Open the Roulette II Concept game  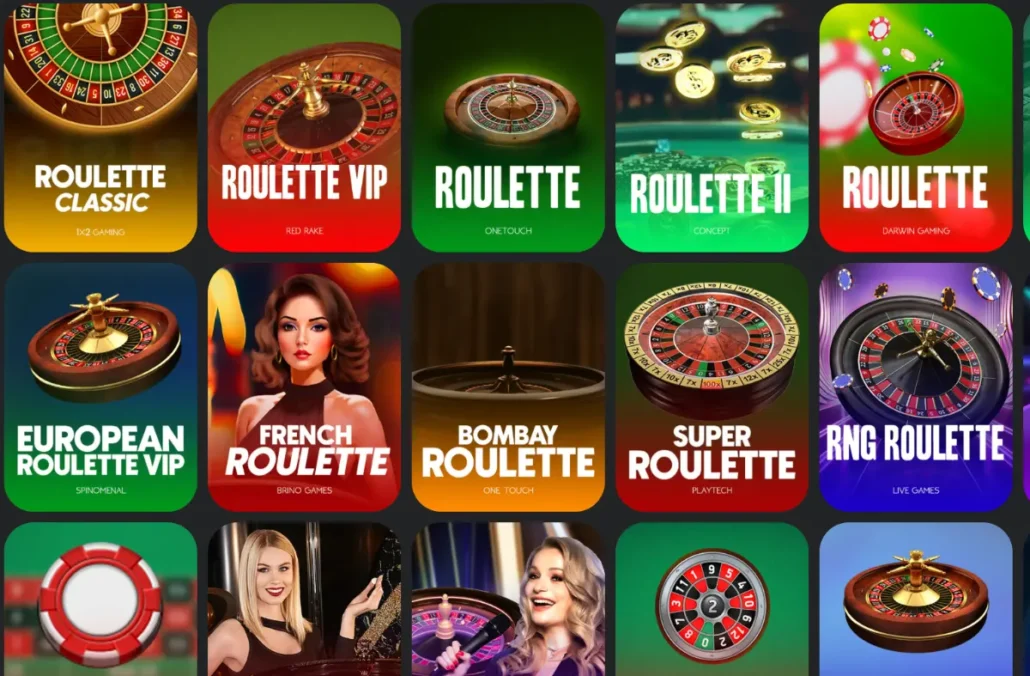pyautogui.click(x=711, y=127)
